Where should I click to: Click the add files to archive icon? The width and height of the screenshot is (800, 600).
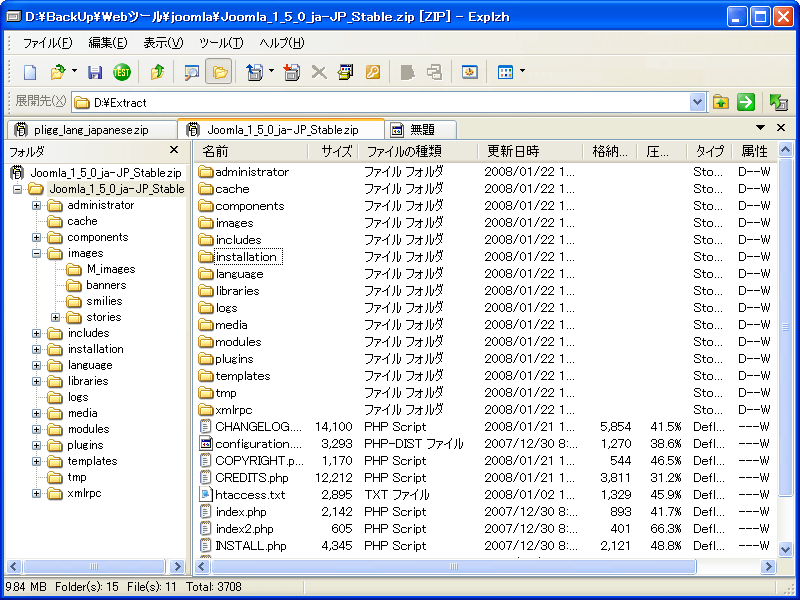(x=292, y=72)
